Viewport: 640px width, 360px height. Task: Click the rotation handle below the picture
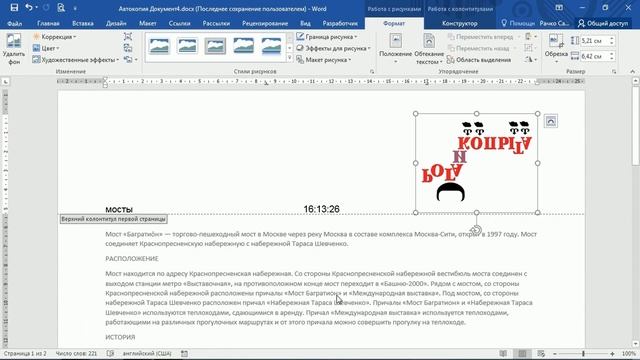click(x=476, y=230)
